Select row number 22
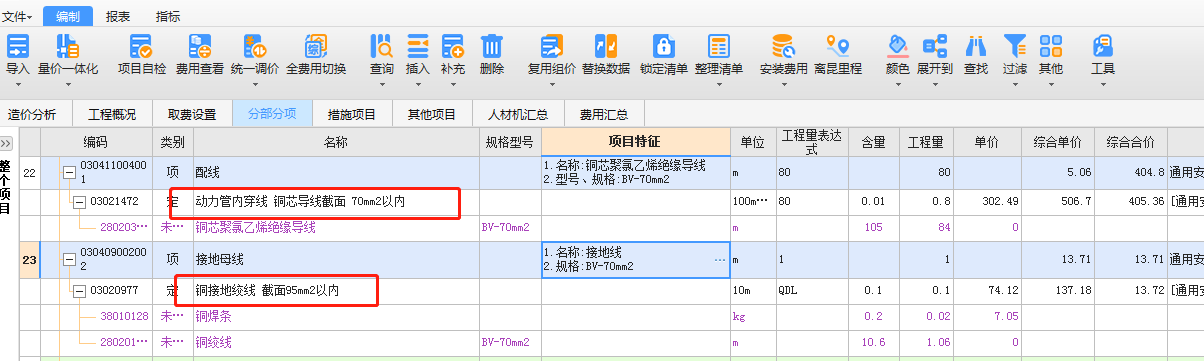 tap(29, 173)
